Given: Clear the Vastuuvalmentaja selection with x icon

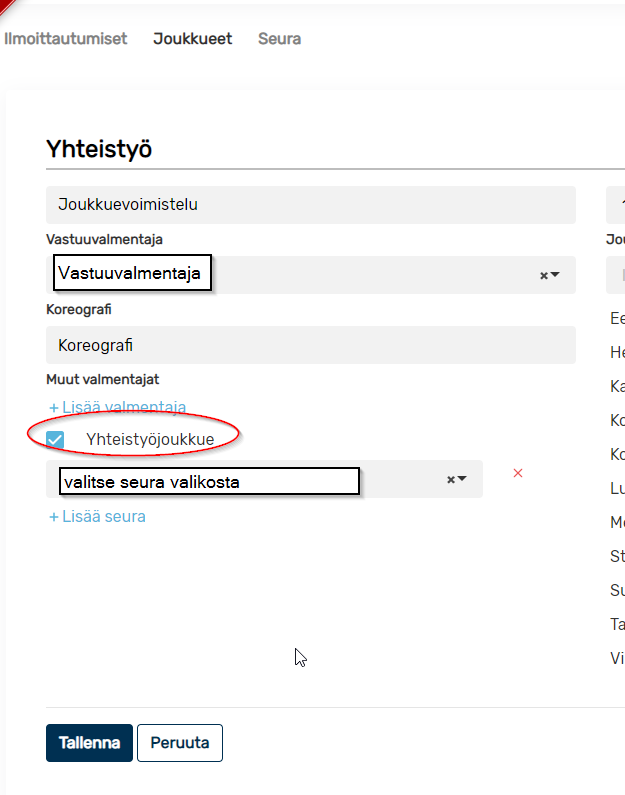Looking at the screenshot, I should tap(544, 275).
